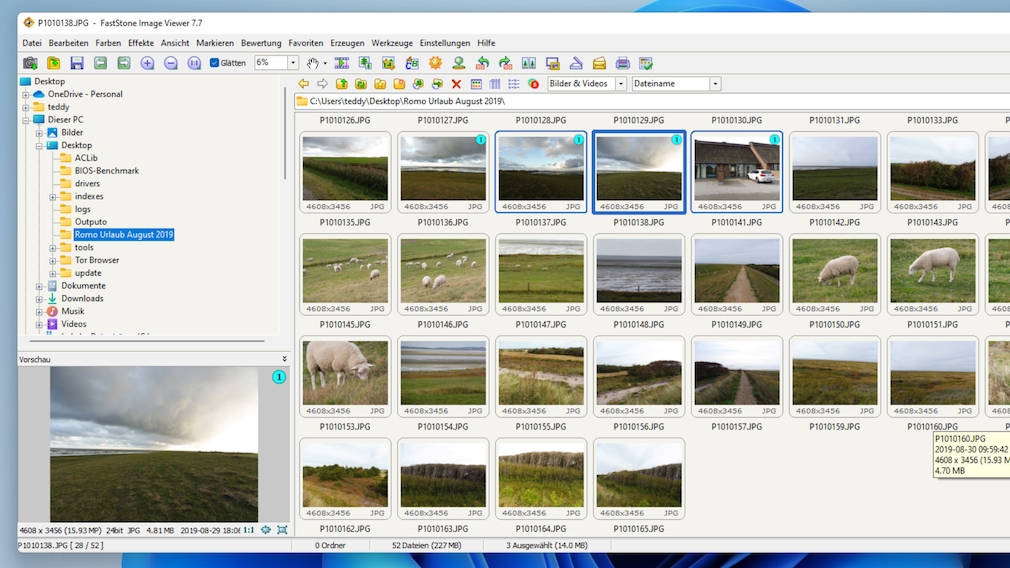This screenshot has height=568, width=1010.
Task: Open the Werkzeuge menu
Action: [x=392, y=43]
